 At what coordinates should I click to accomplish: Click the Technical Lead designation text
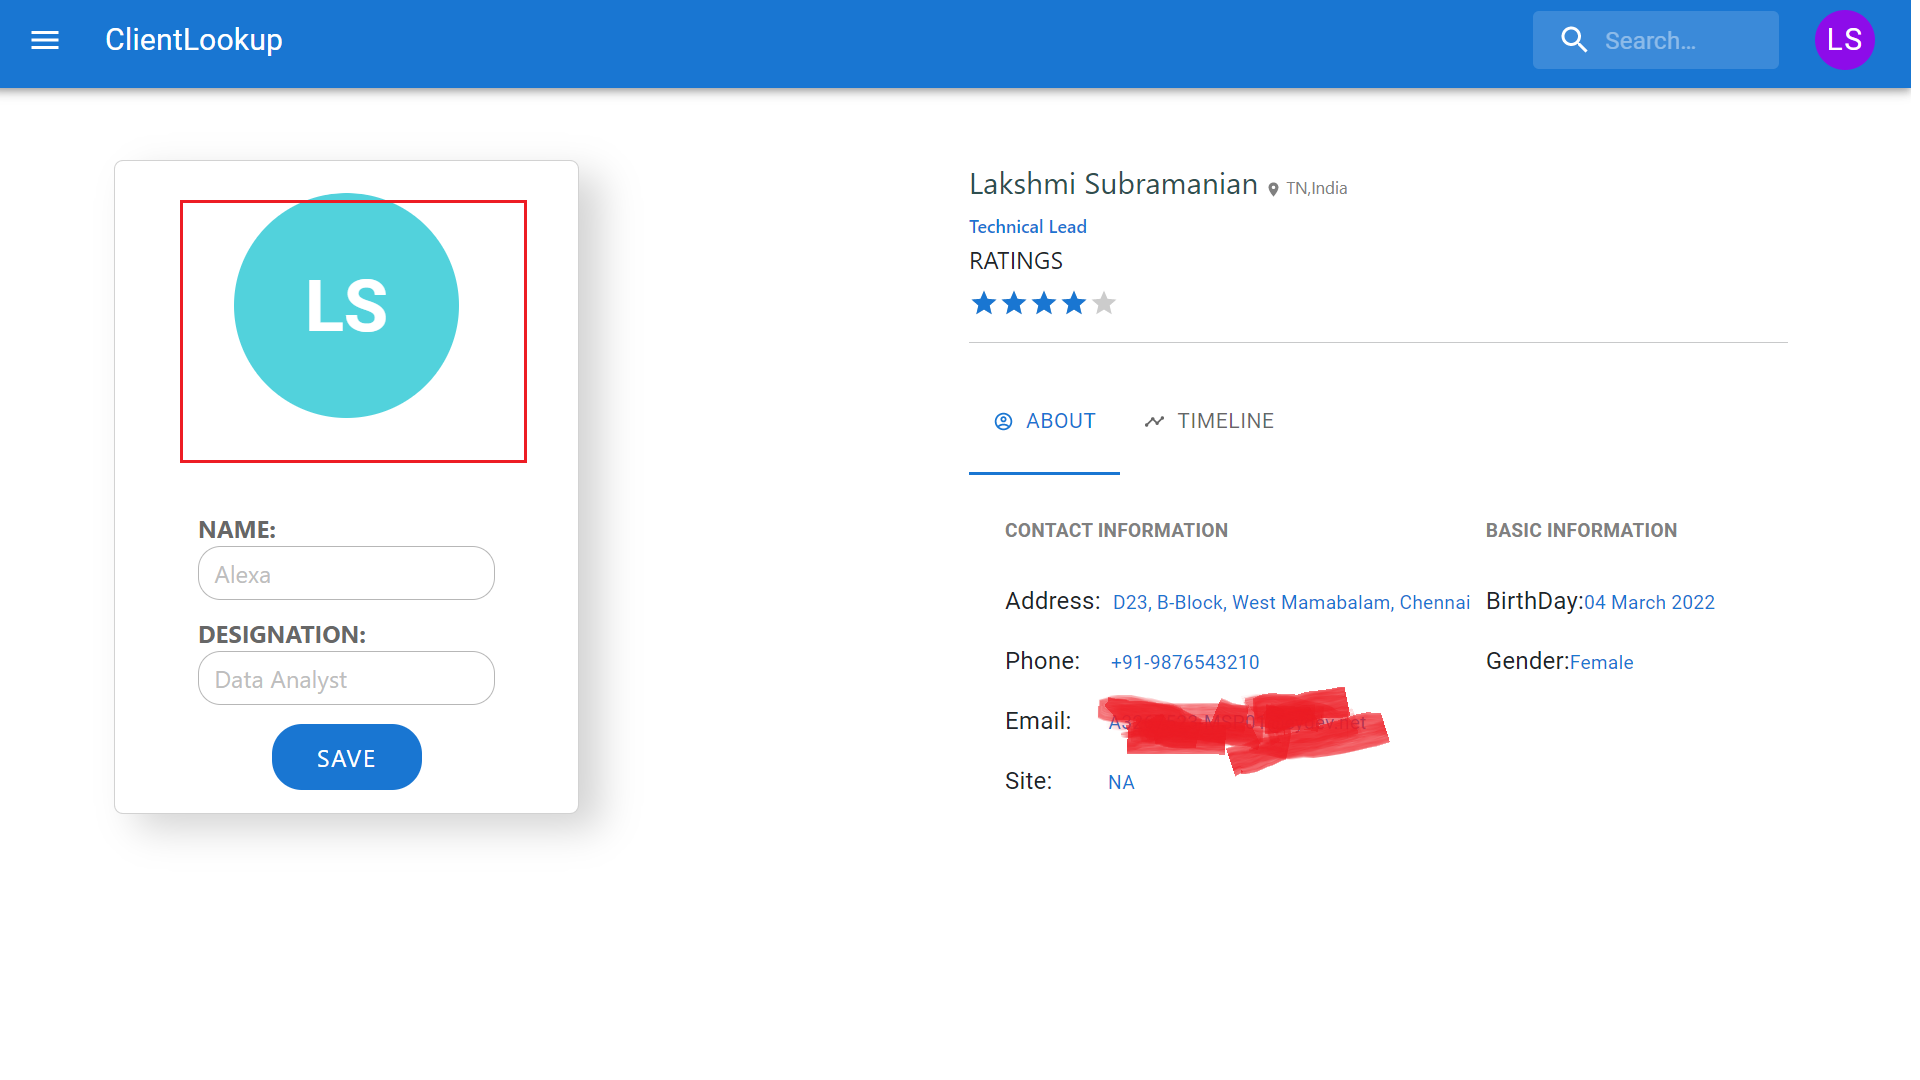[x=1027, y=227]
